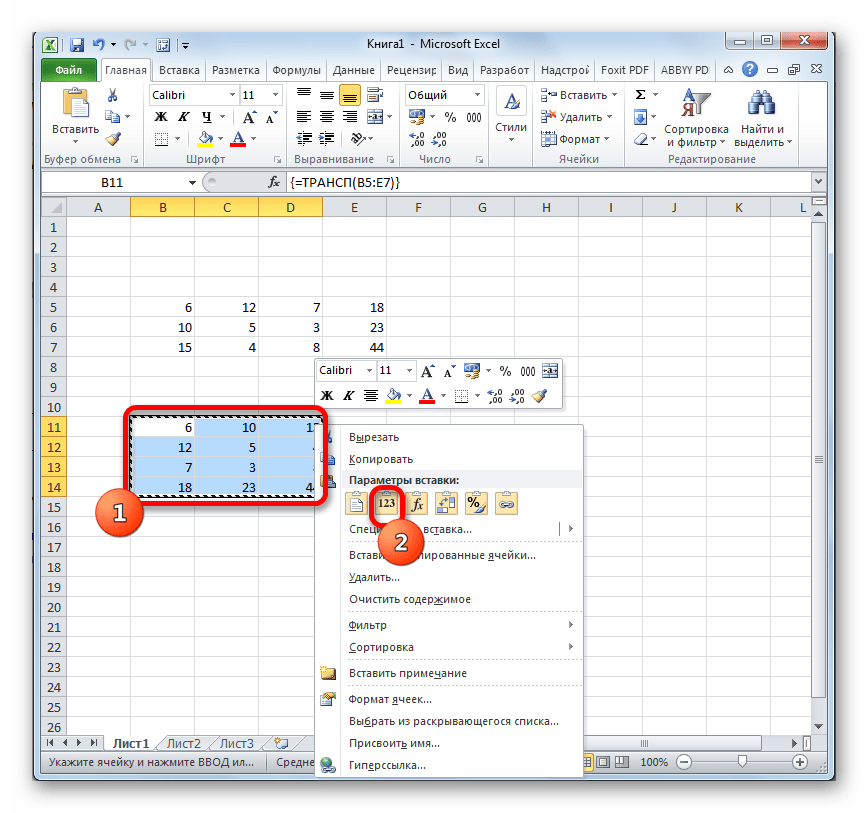Click the zoom slider handle in status bar

[x=742, y=762]
